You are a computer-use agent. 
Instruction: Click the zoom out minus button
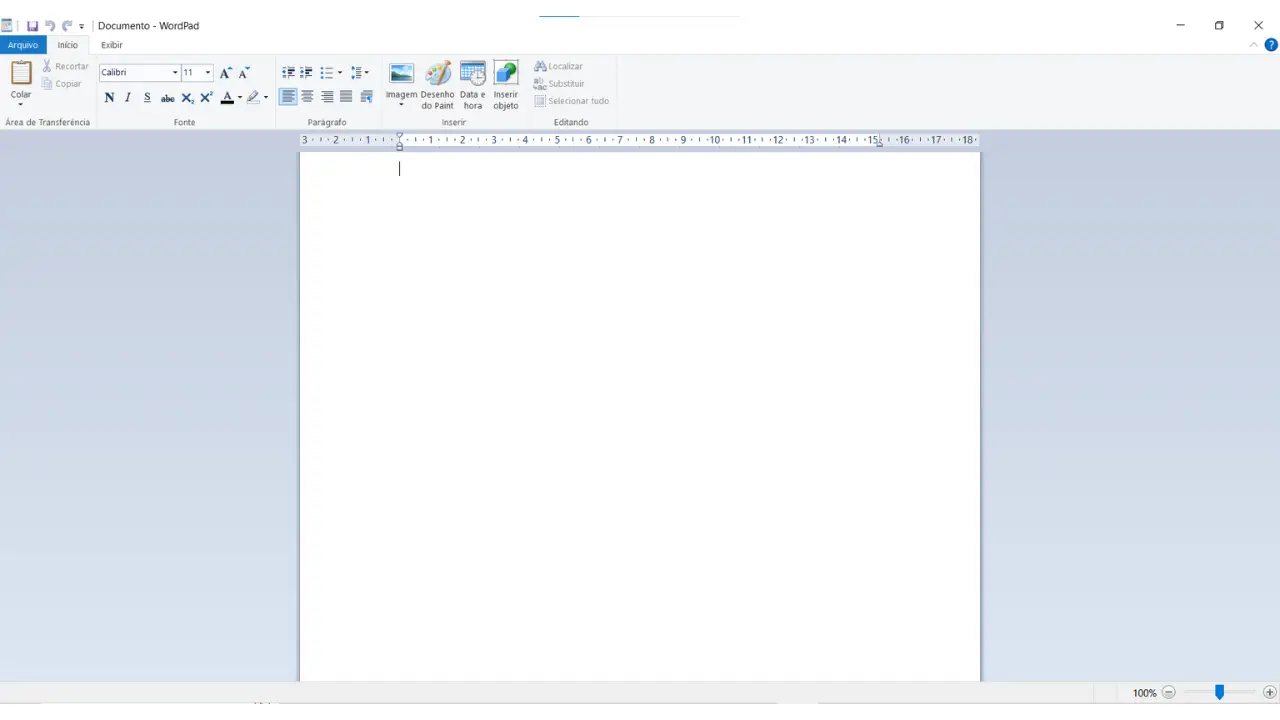point(1168,692)
